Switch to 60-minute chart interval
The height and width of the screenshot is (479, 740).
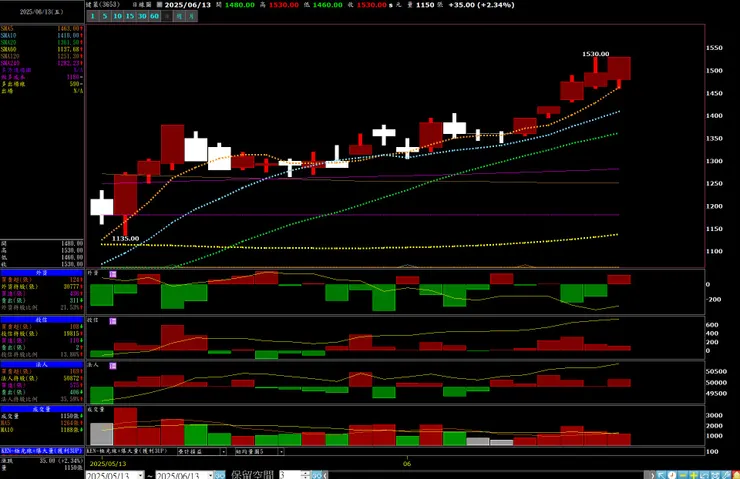[154, 16]
